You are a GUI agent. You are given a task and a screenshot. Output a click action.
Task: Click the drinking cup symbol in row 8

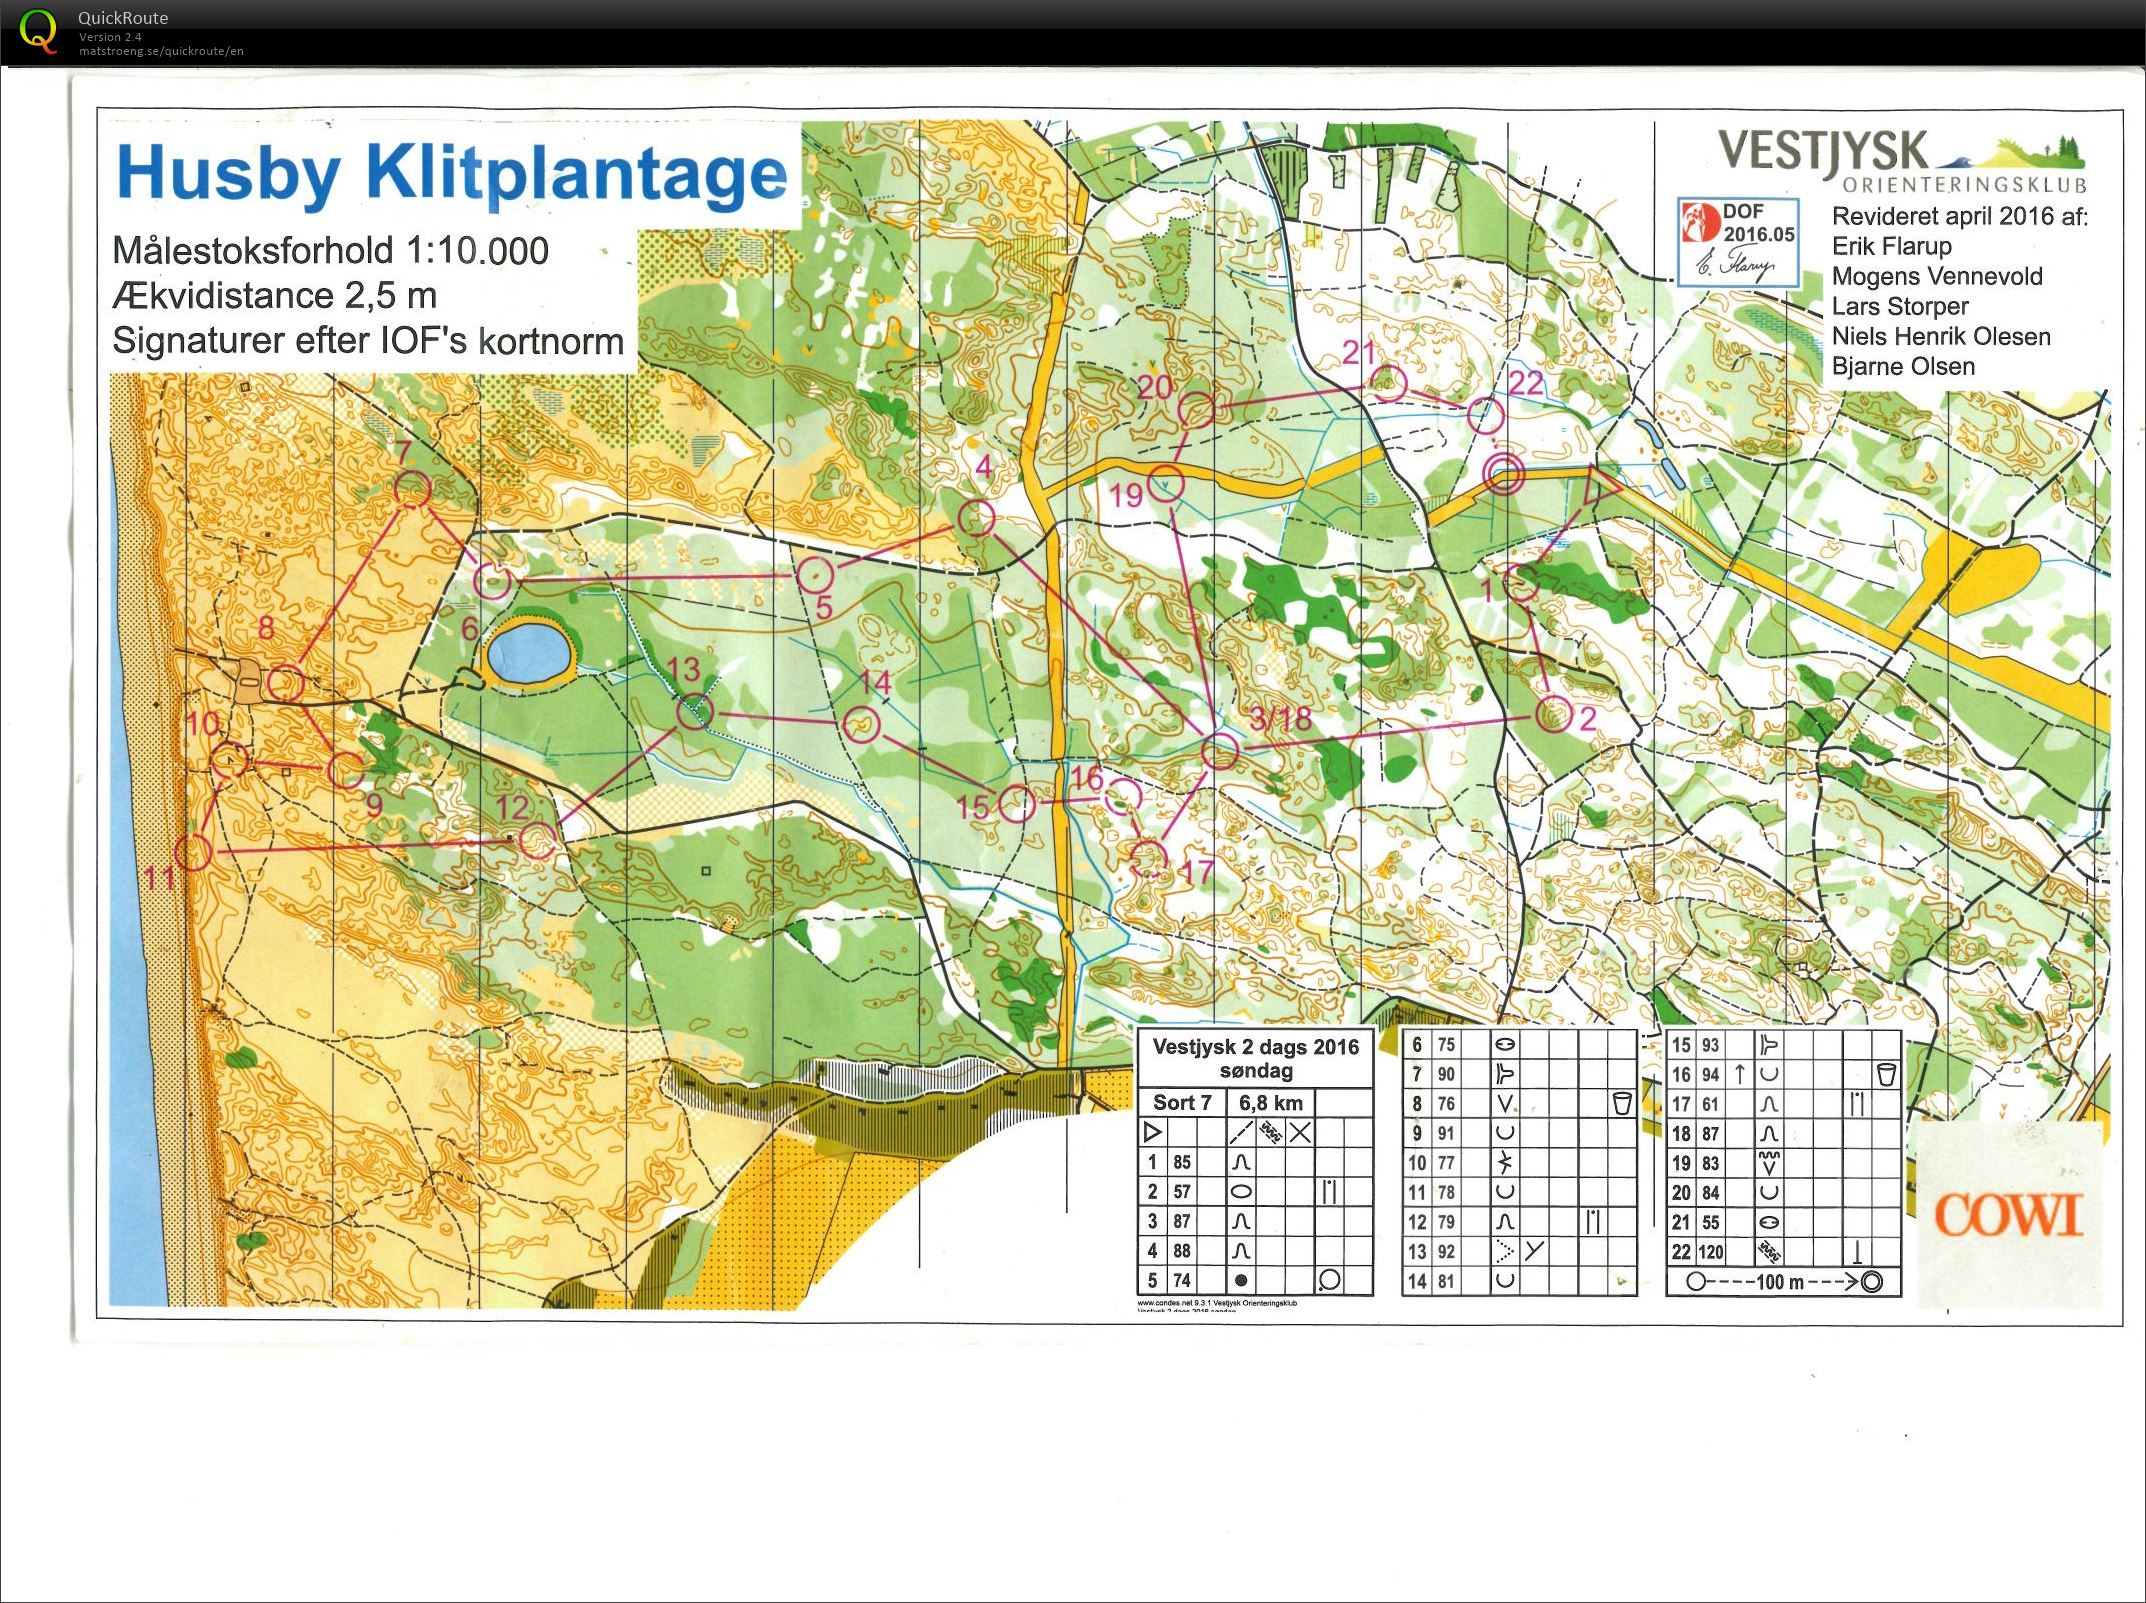point(1622,1103)
